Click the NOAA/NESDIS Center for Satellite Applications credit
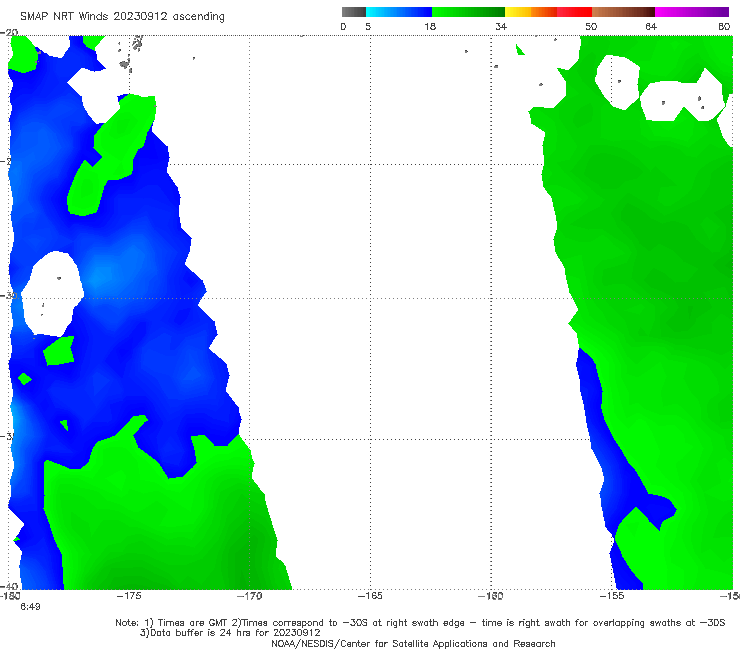 coord(413,643)
